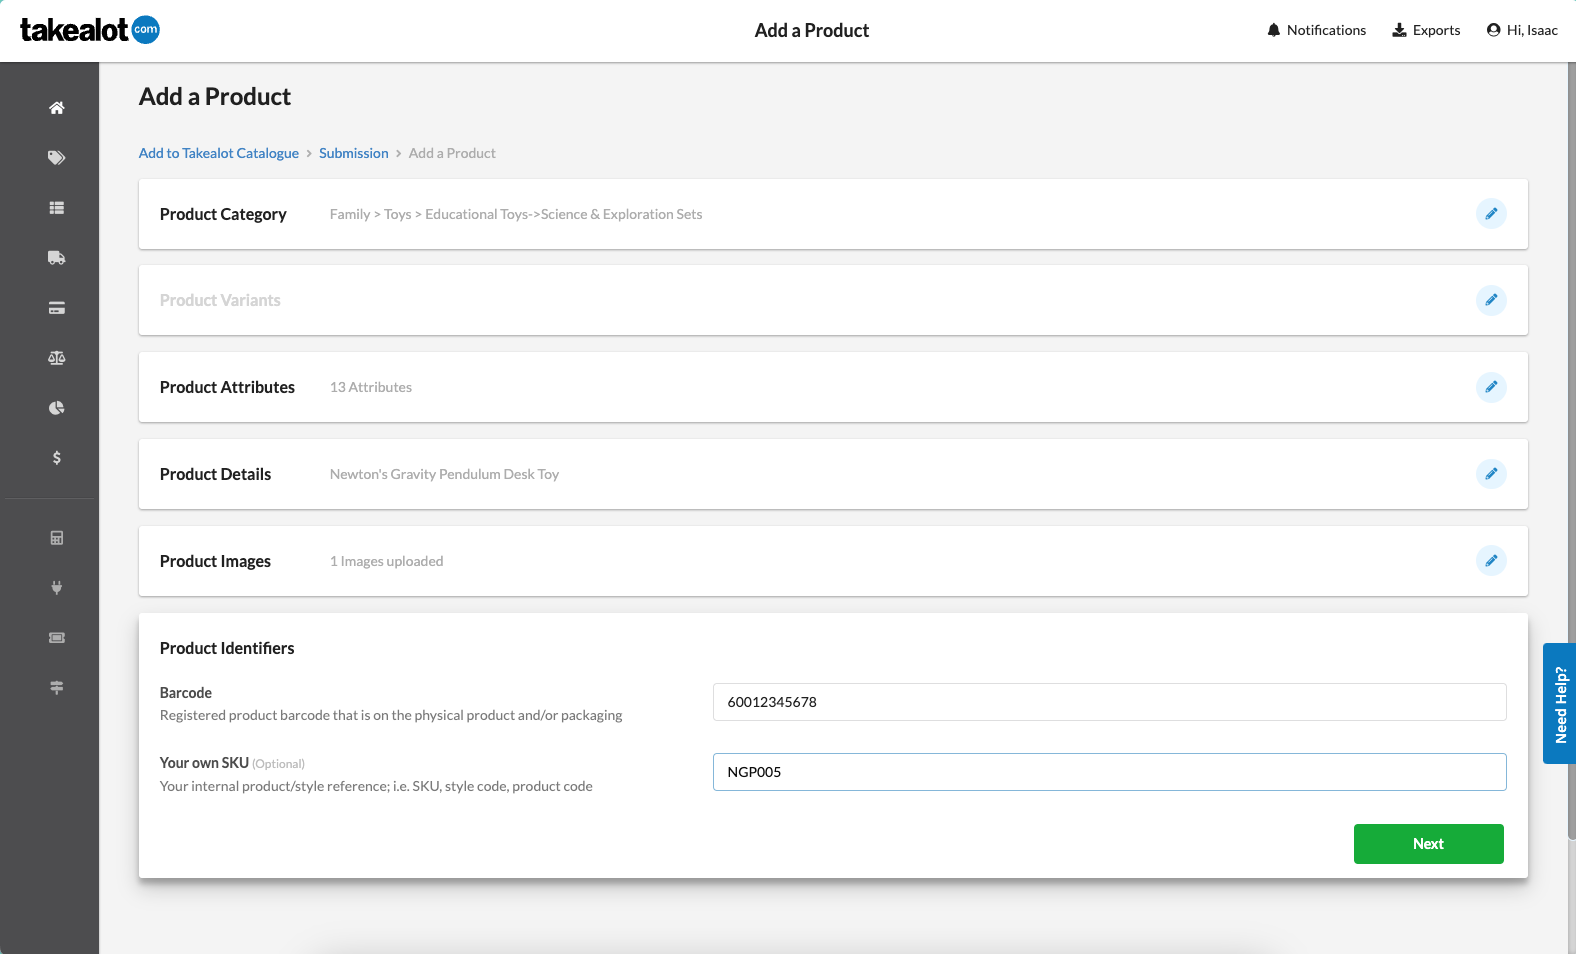Click the signpost sidebar icon

(x=57, y=688)
